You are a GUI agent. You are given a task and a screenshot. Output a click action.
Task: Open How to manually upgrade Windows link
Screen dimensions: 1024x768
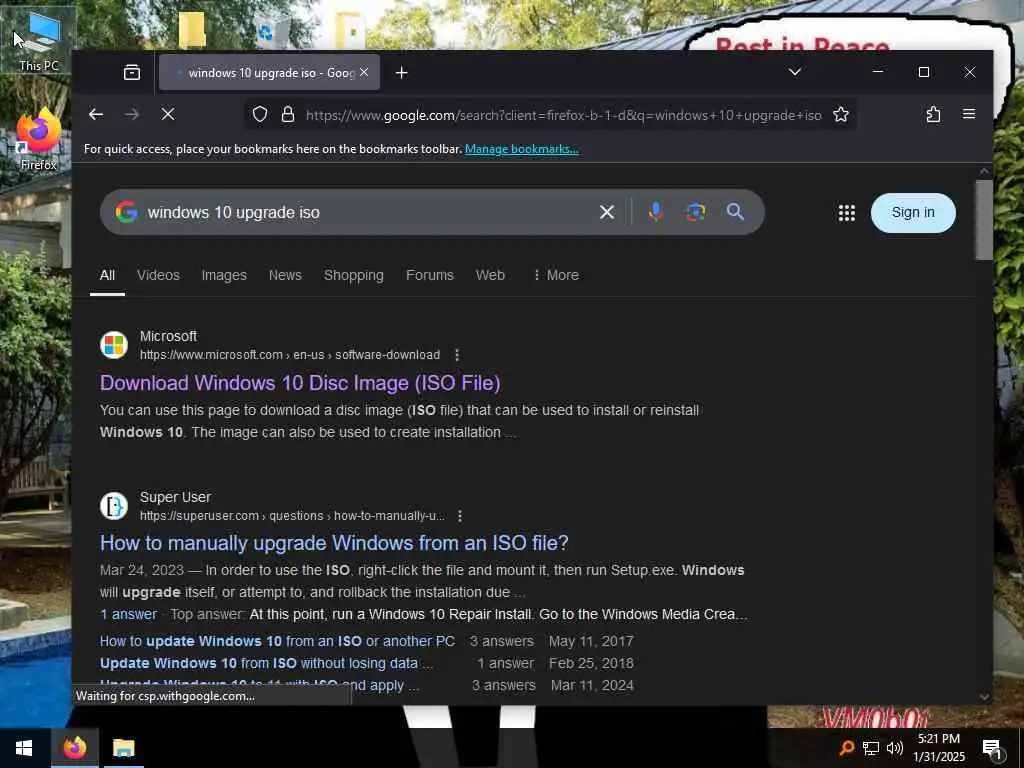click(334, 543)
